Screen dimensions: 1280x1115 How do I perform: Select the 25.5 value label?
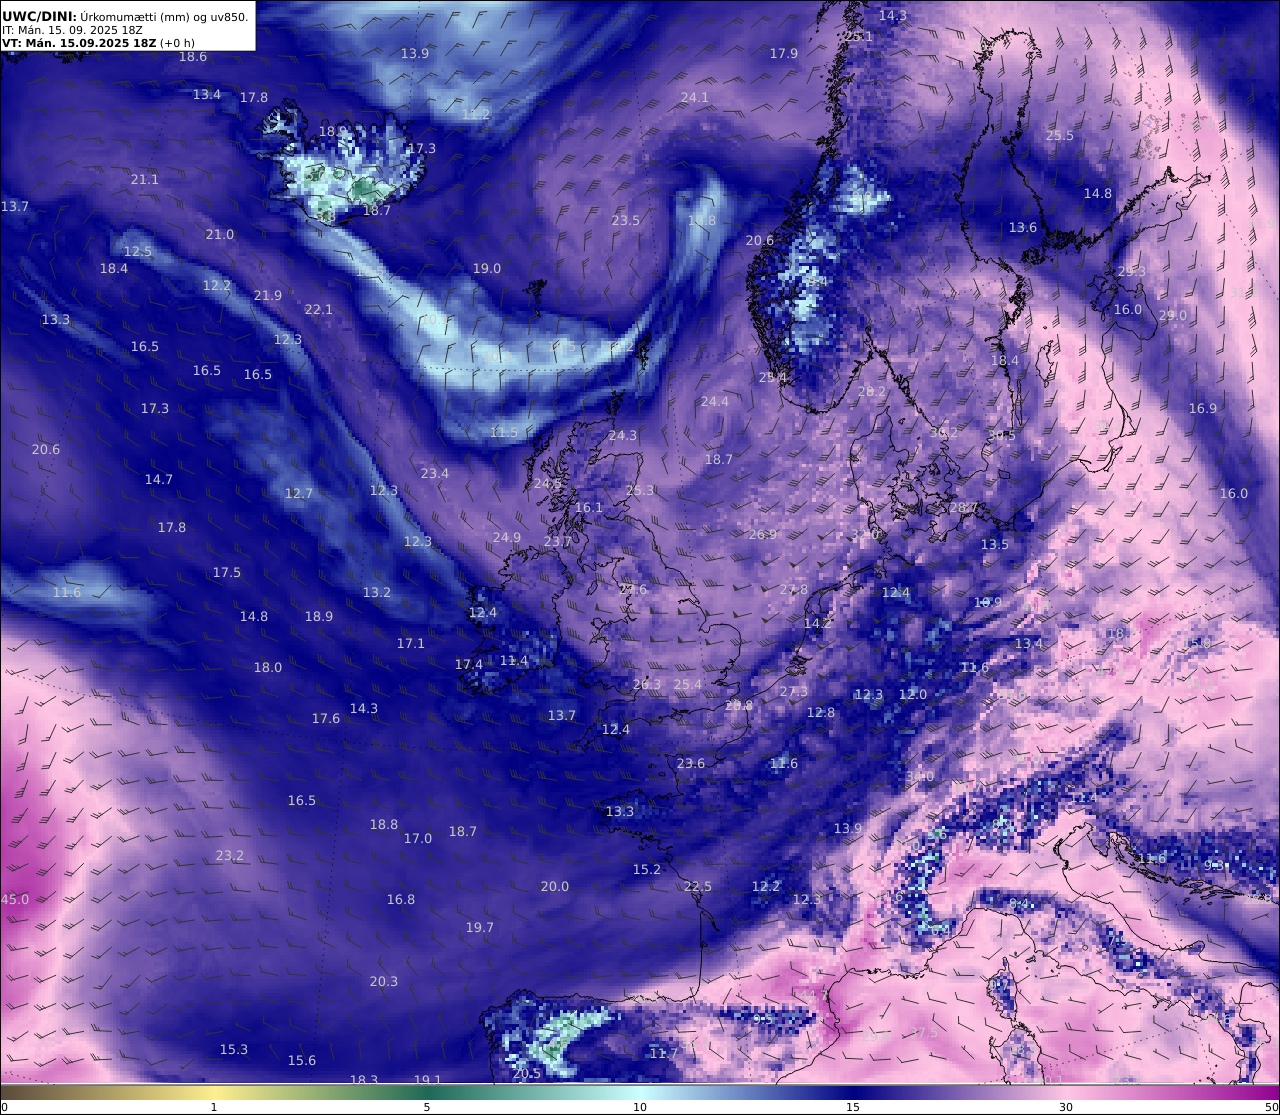(x=1059, y=136)
